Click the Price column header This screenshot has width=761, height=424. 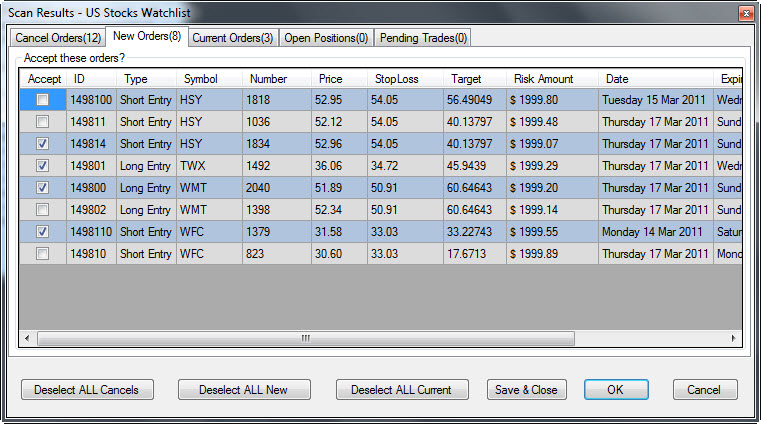point(339,79)
